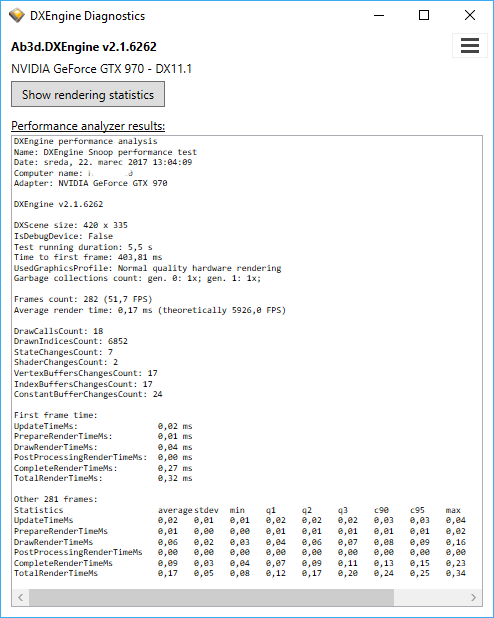Image resolution: width=494 pixels, height=618 pixels.
Task: Click the 'max' column header
Action: pyautogui.click(x=453, y=510)
